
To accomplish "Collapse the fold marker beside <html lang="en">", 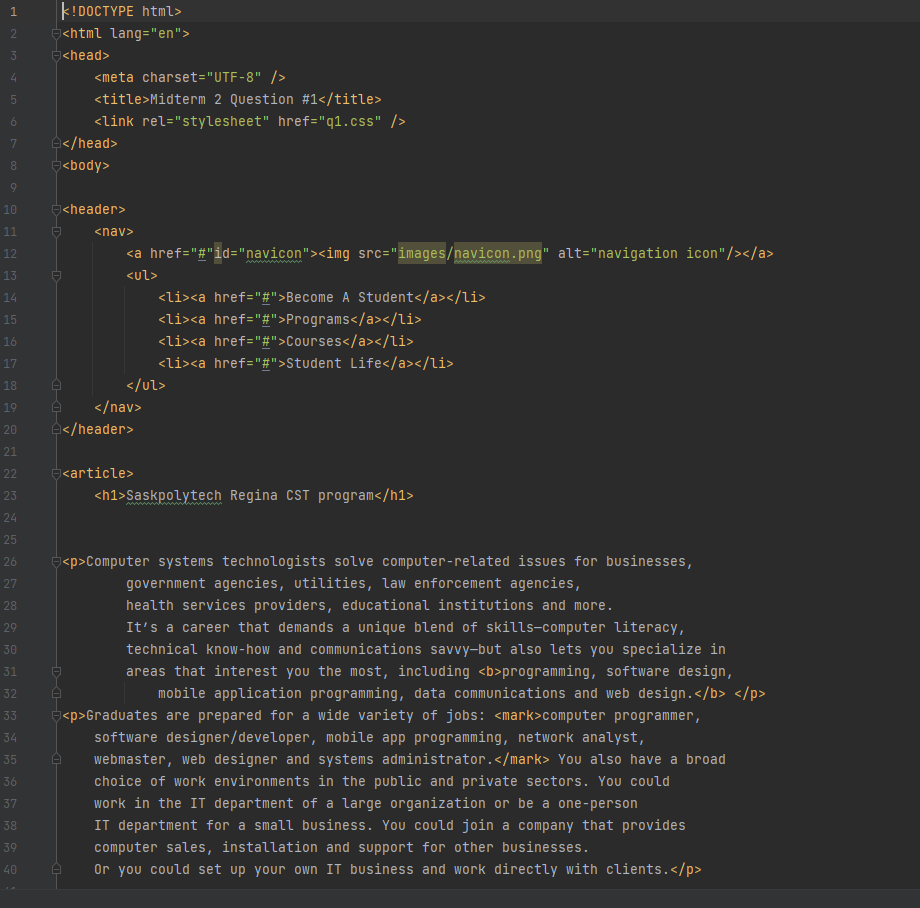I will [x=56, y=34].
